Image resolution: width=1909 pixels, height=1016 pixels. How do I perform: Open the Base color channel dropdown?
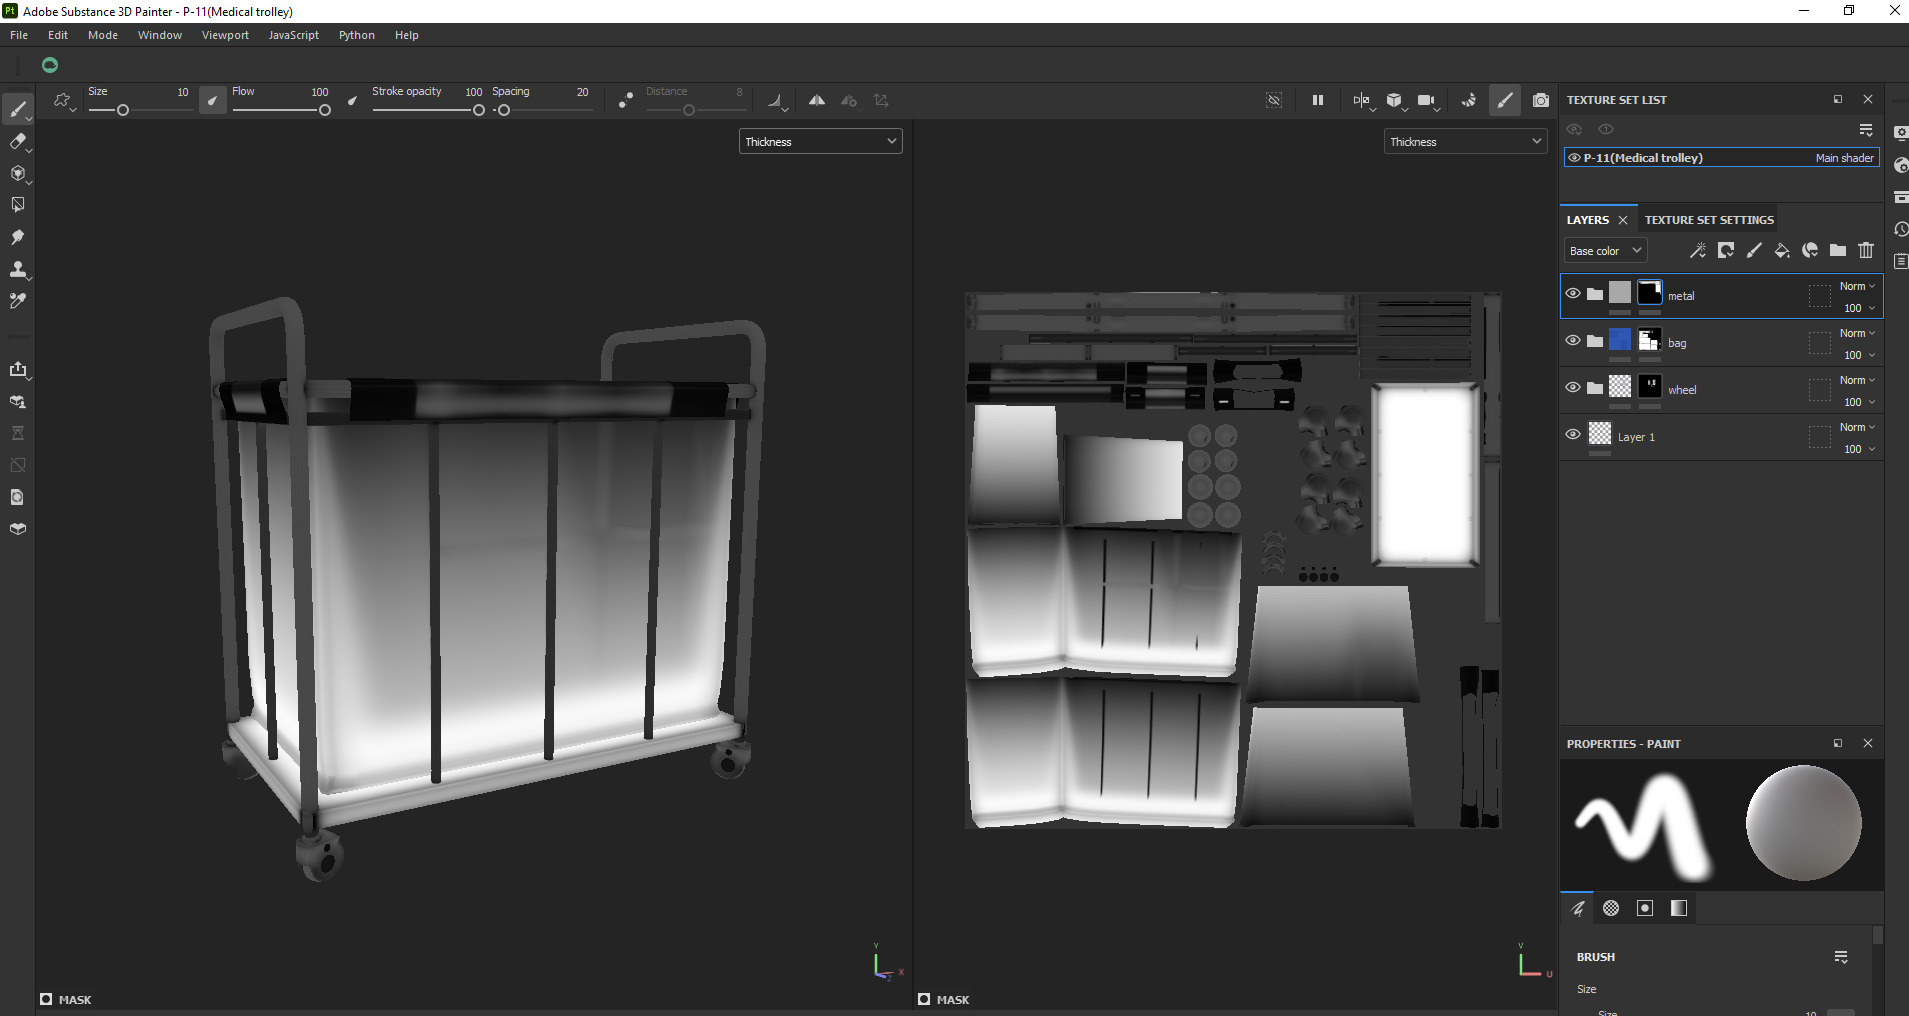[1605, 251]
